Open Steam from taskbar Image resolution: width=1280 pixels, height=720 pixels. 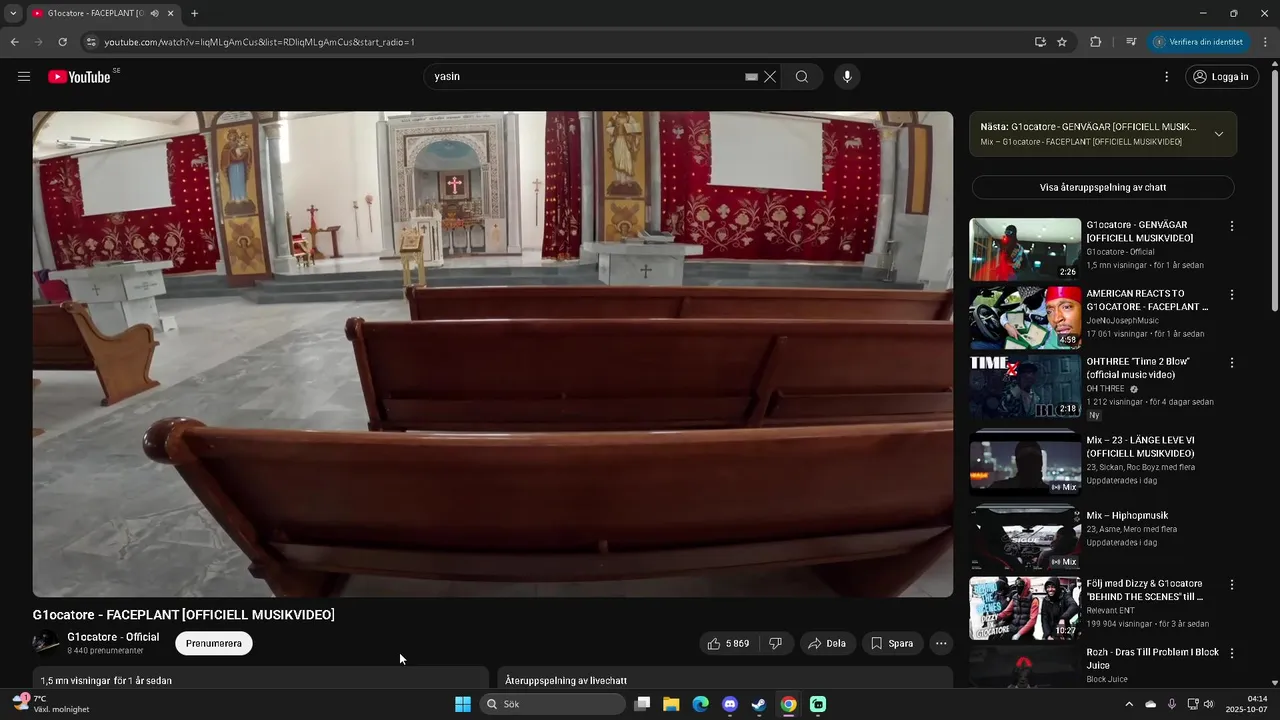point(759,704)
